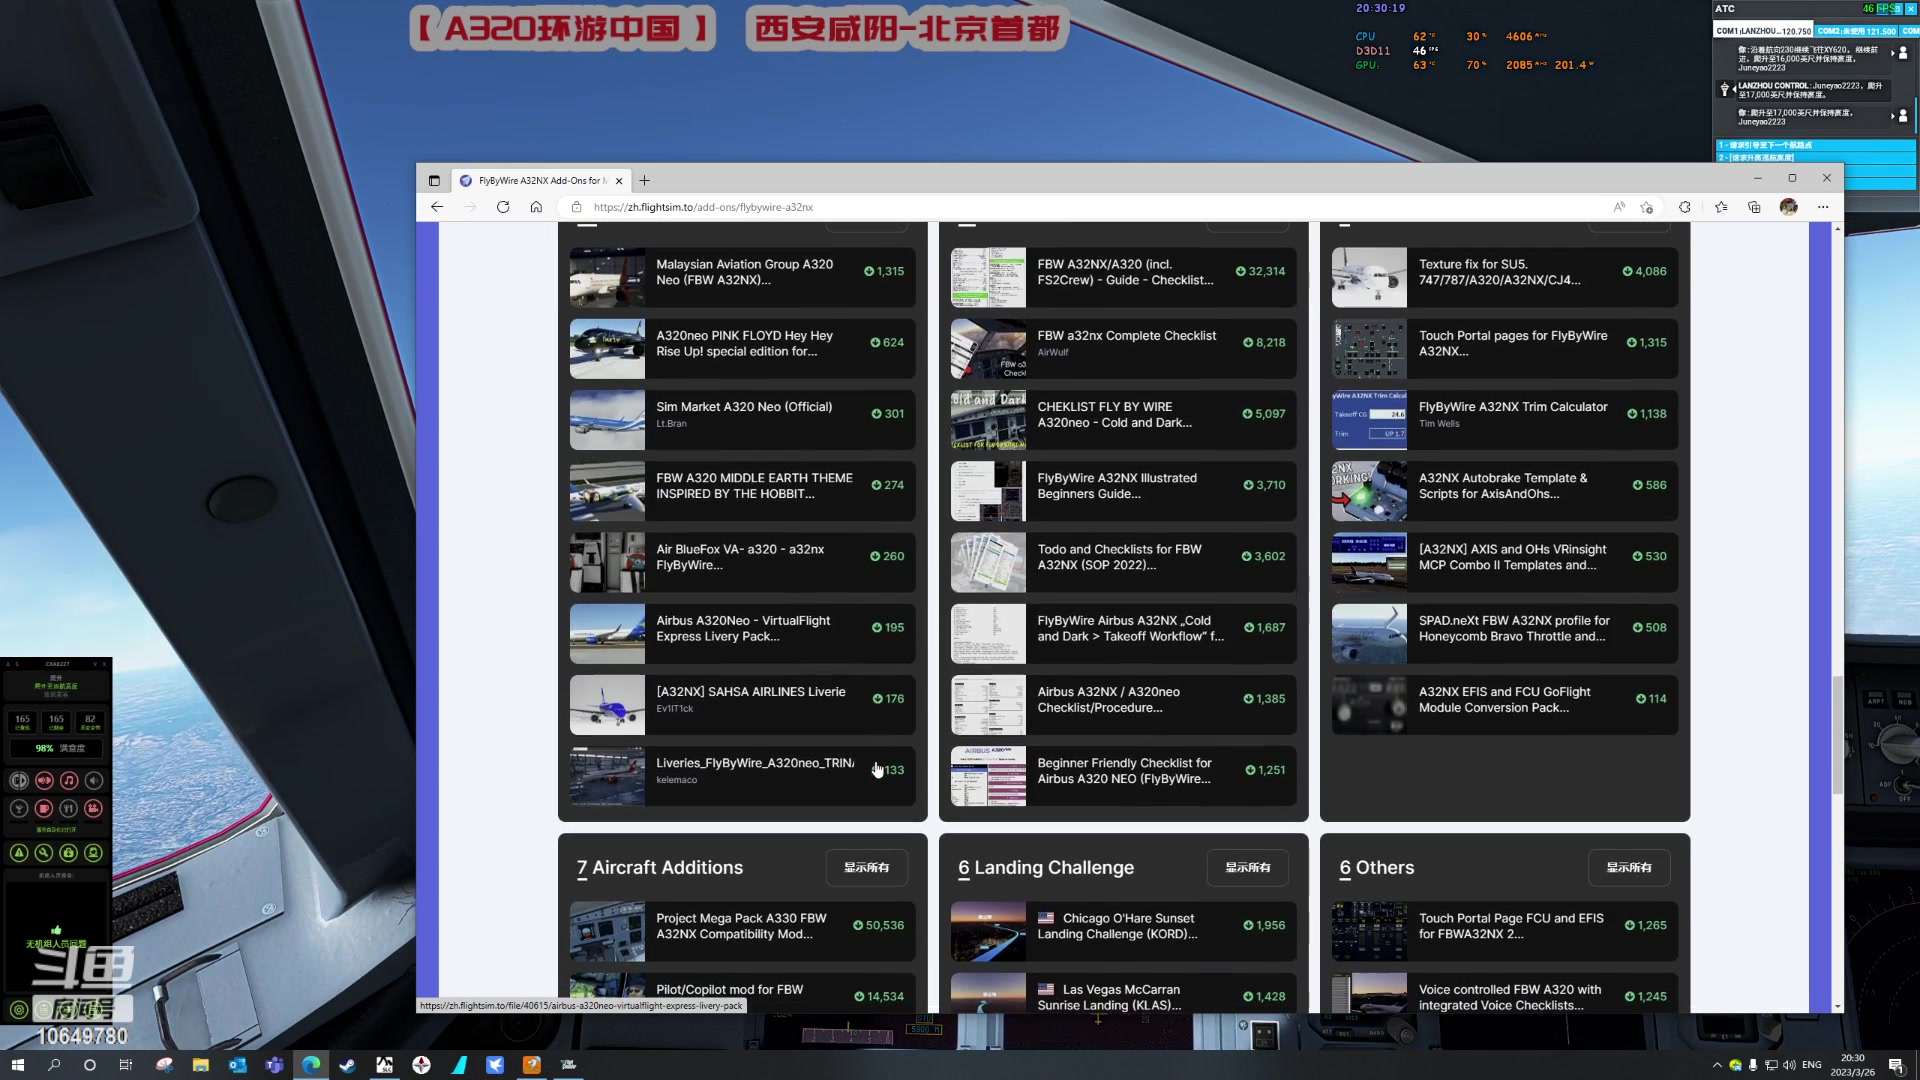Toggle the coffee cup service icon
Image resolution: width=1920 pixels, height=1080 pixels.
coord(44,808)
